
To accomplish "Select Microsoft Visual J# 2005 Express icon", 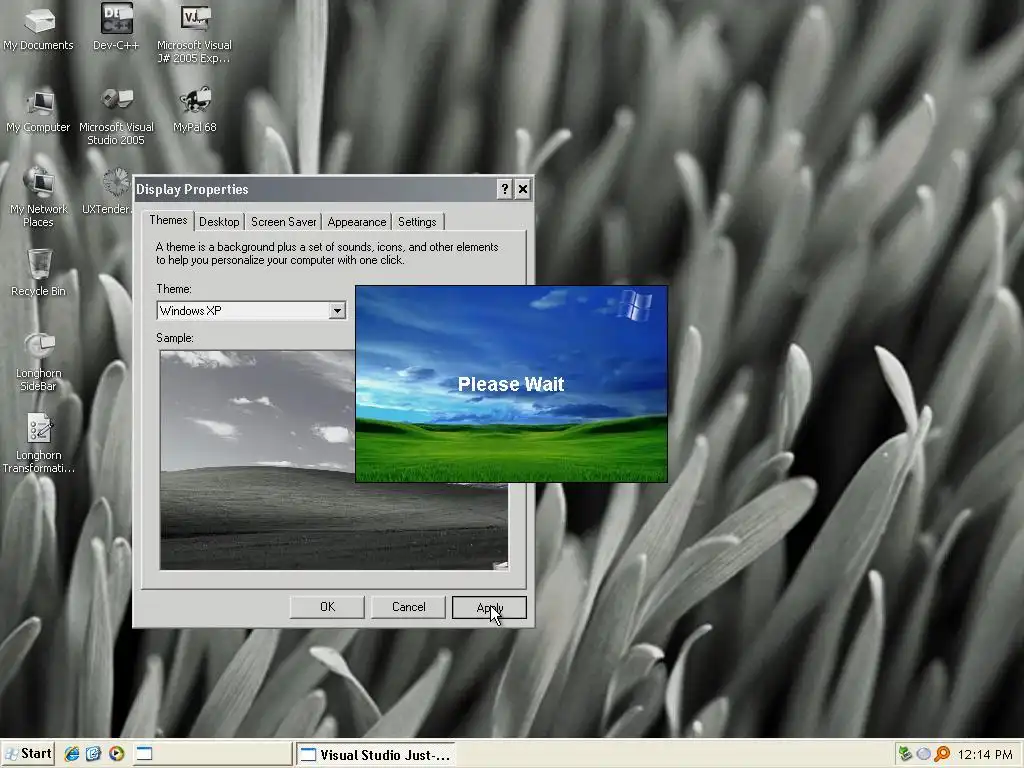I will (x=194, y=34).
